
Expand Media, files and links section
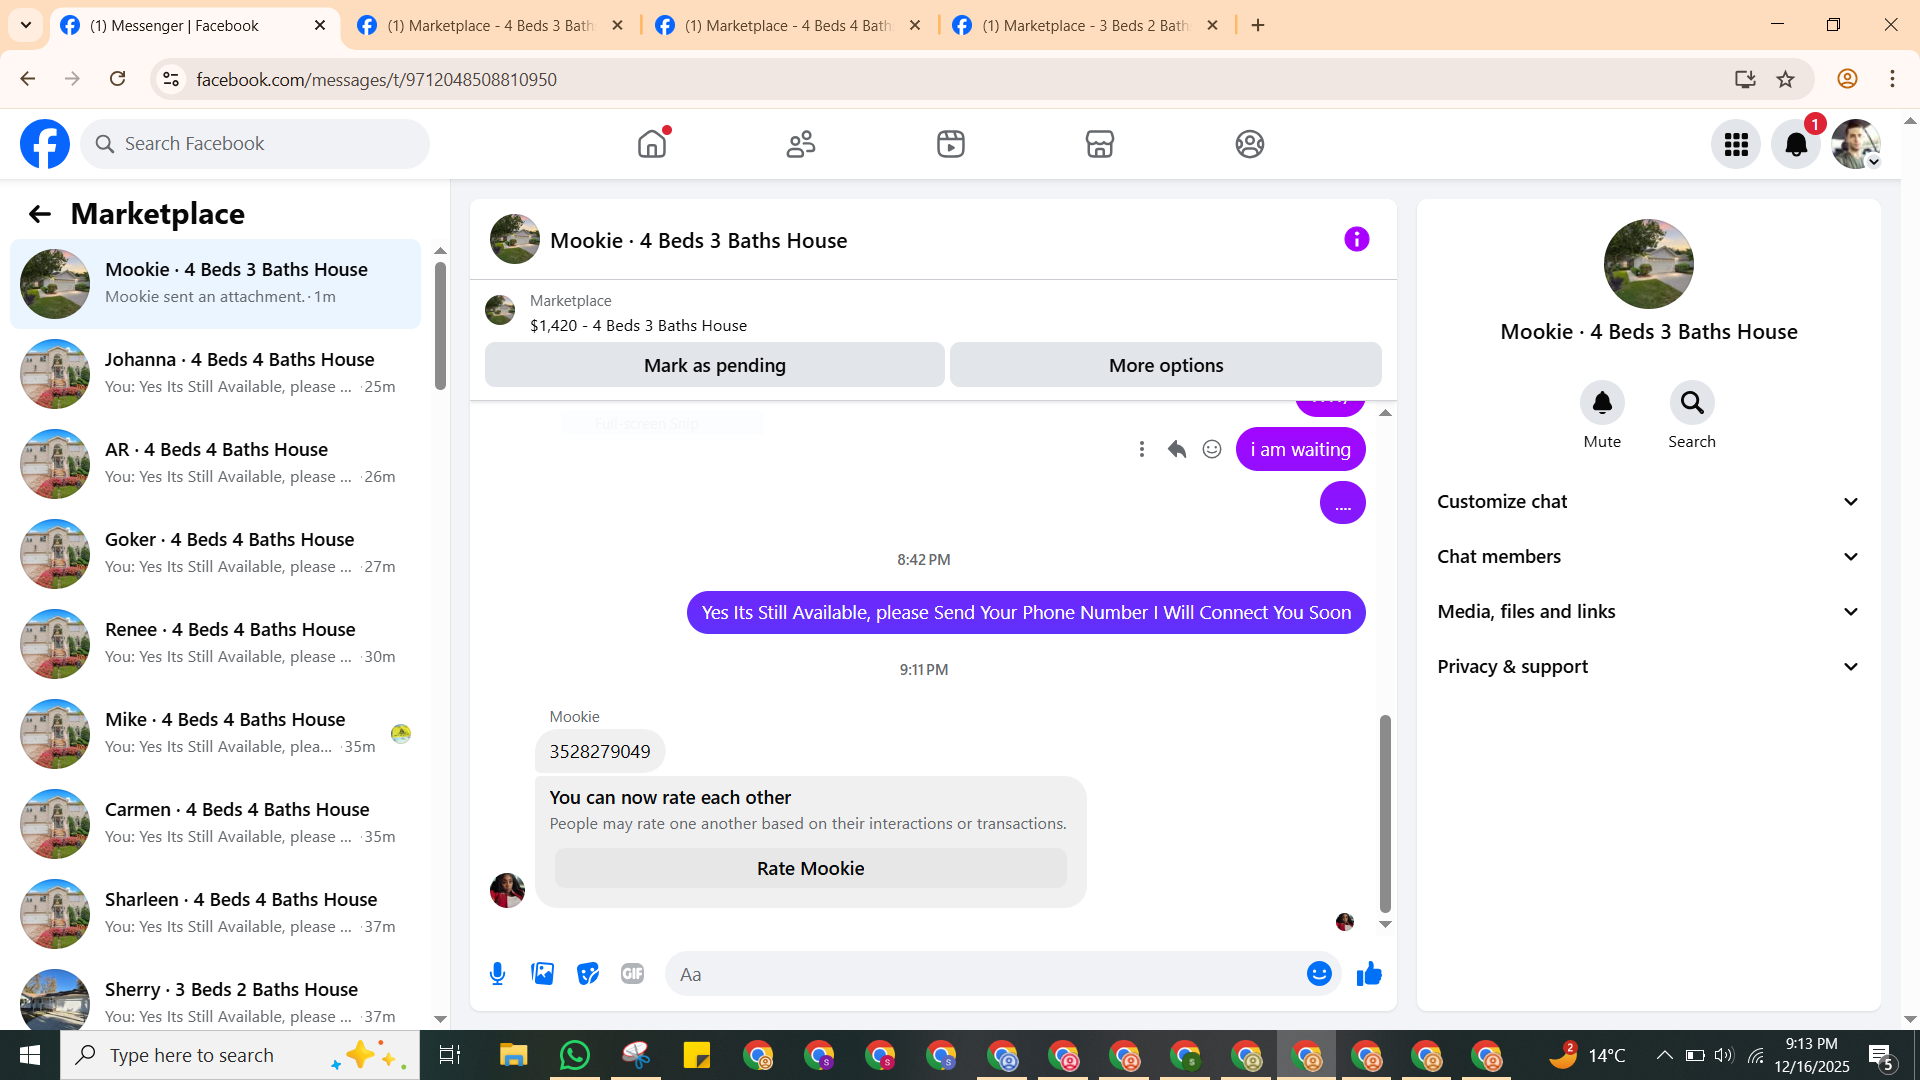coord(1649,612)
